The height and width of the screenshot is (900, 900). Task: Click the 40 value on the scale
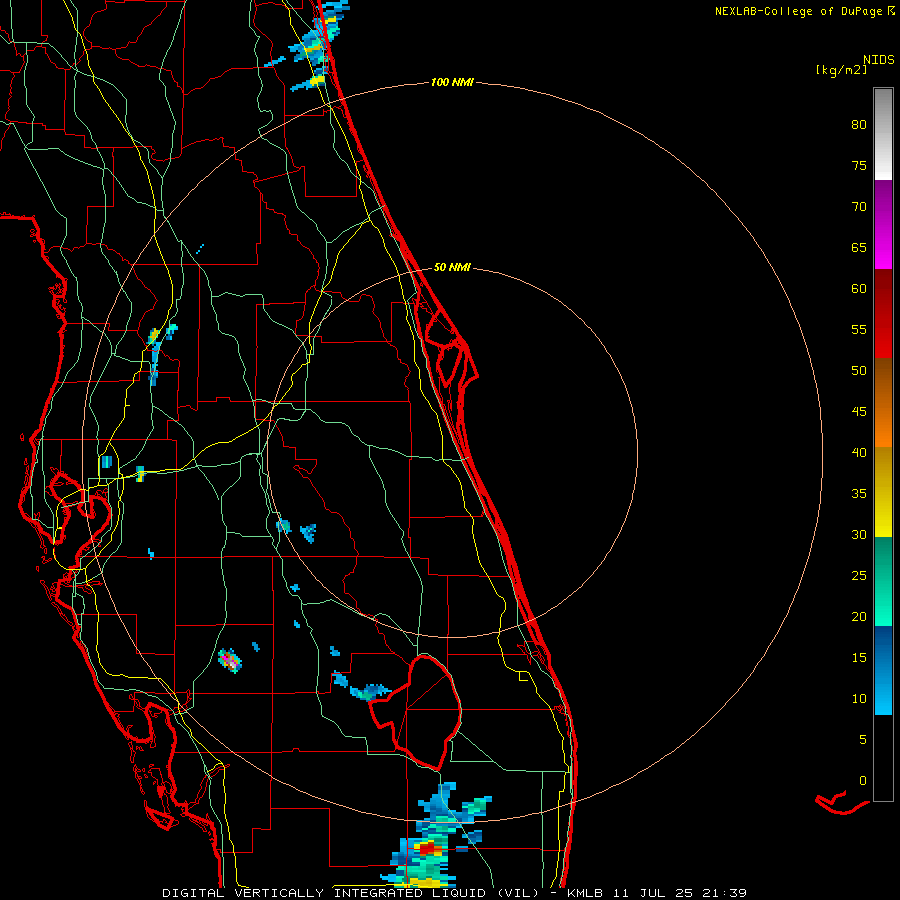[x=859, y=453]
